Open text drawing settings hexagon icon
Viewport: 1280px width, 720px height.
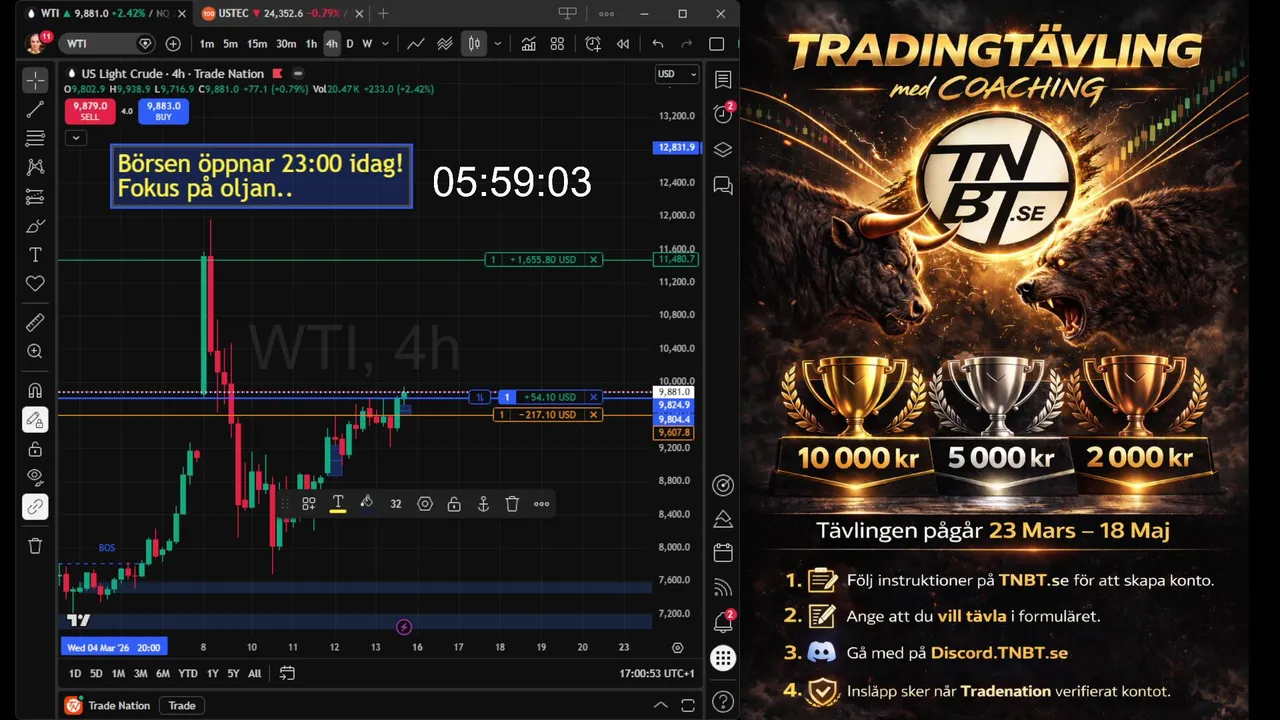pyautogui.click(x=425, y=504)
